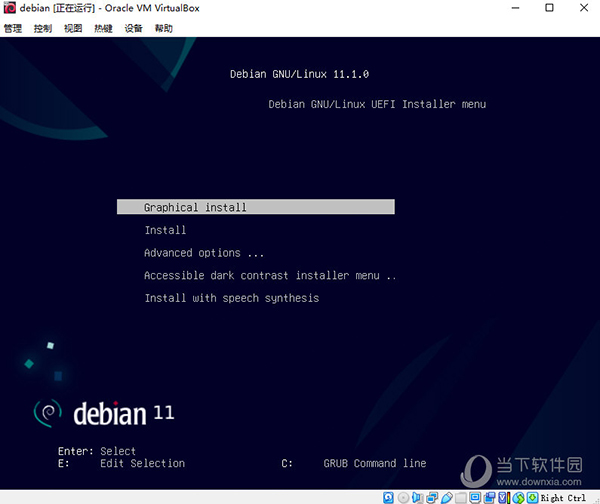This screenshot has width=600, height=504.
Task: Click the Debian GNU/Linux 11.1.0 title text
Action: (x=299, y=74)
